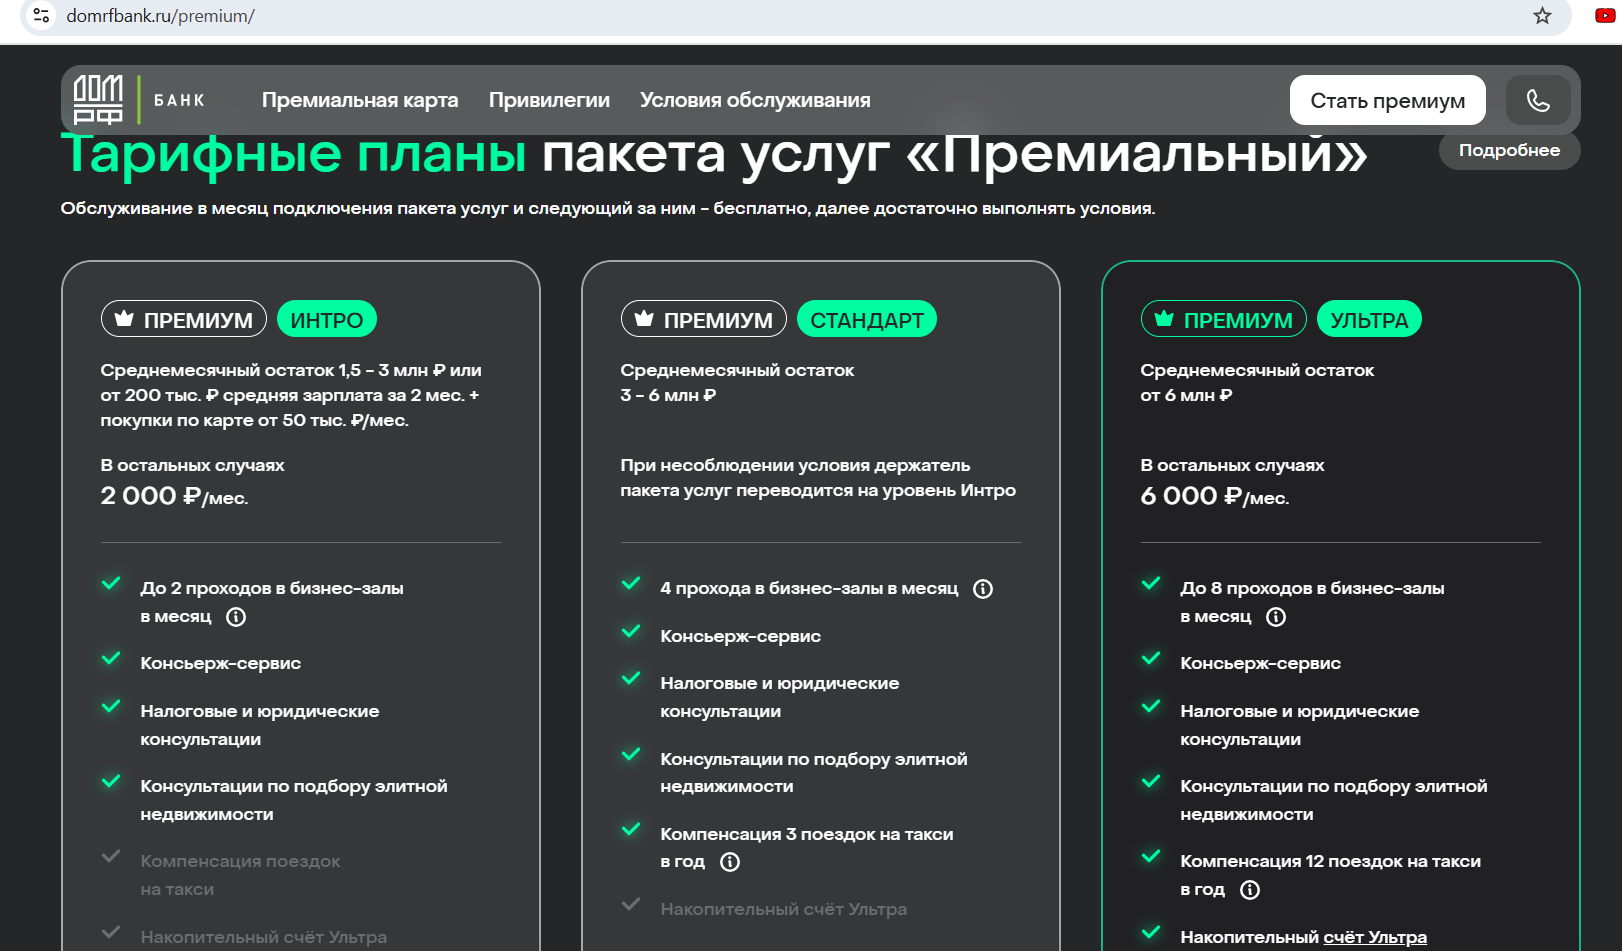The height and width of the screenshot is (951, 1622).
Task: Click text от 6 млн ₽
Action: pyautogui.click(x=1186, y=395)
